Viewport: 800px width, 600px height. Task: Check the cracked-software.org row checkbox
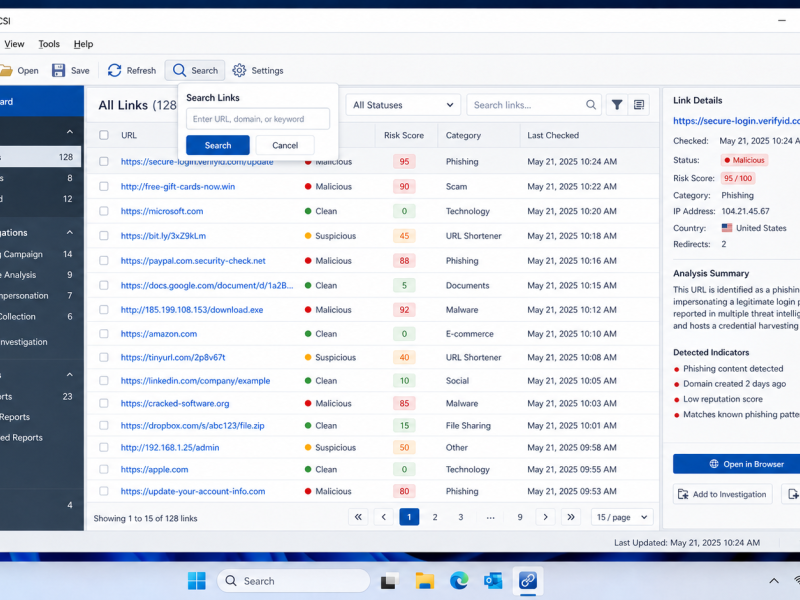(104, 403)
